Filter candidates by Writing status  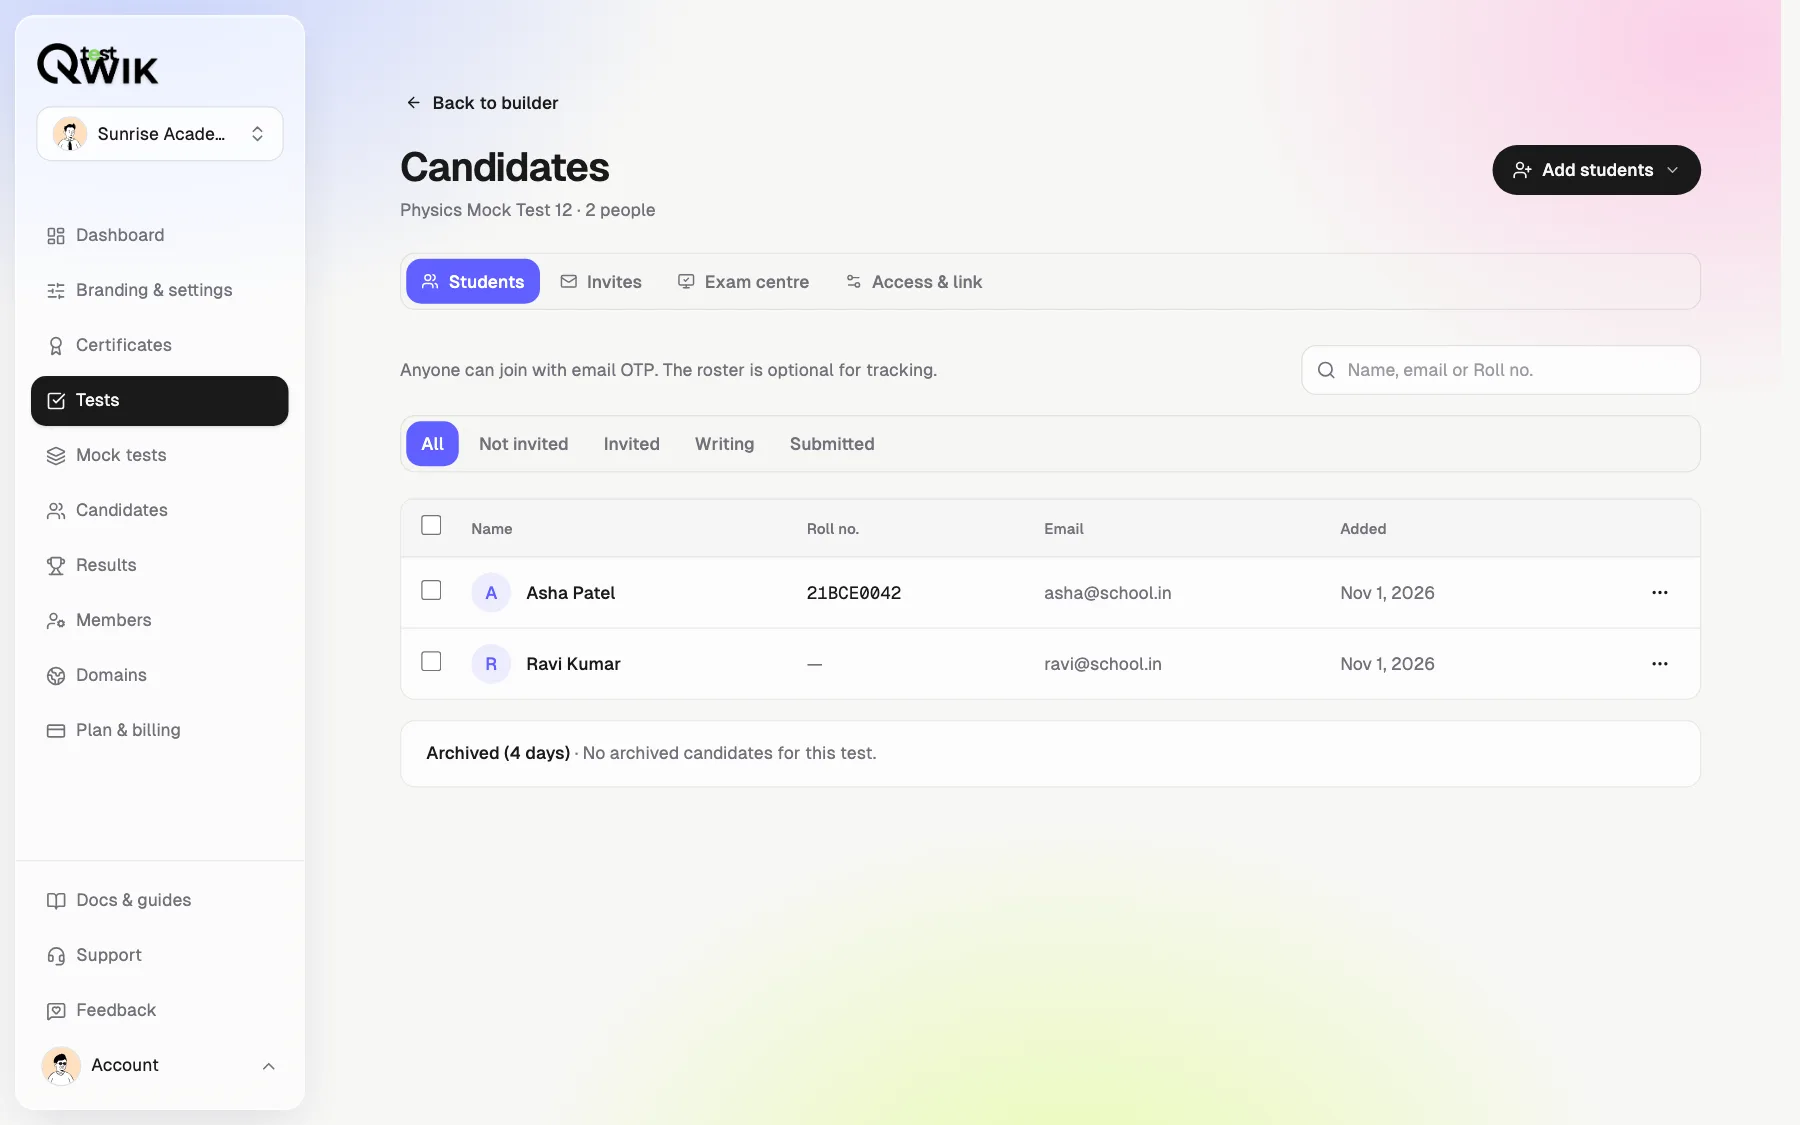[x=724, y=444]
